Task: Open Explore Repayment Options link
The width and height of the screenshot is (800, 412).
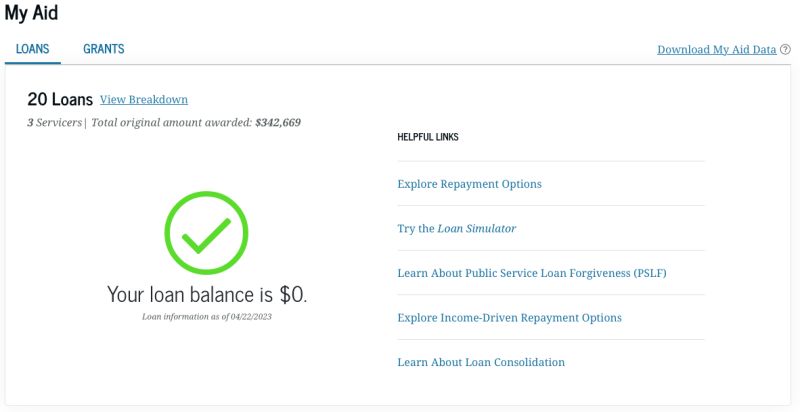Action: point(469,184)
